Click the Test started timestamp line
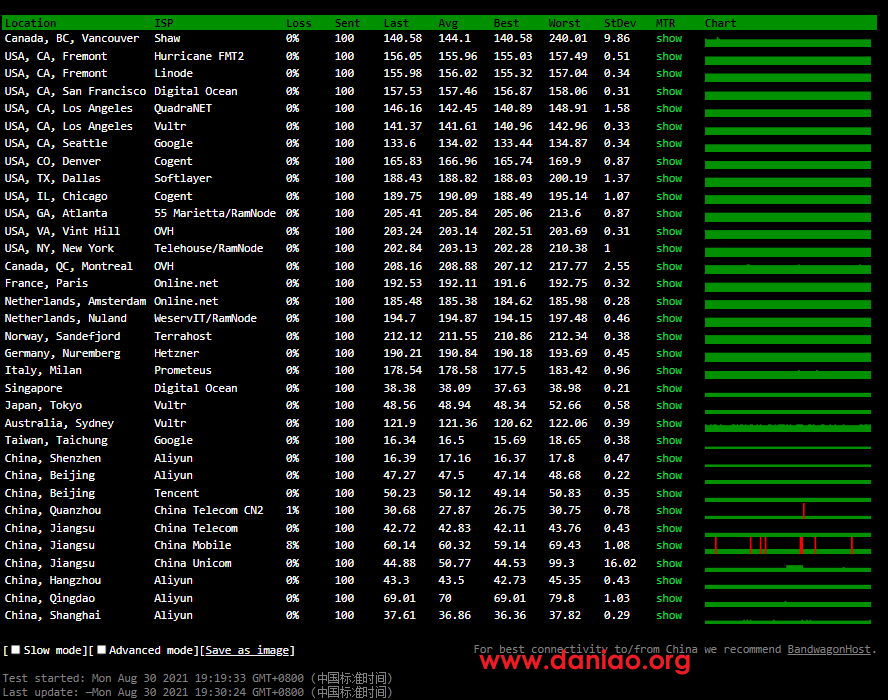This screenshot has width=888, height=700. [x=197, y=678]
